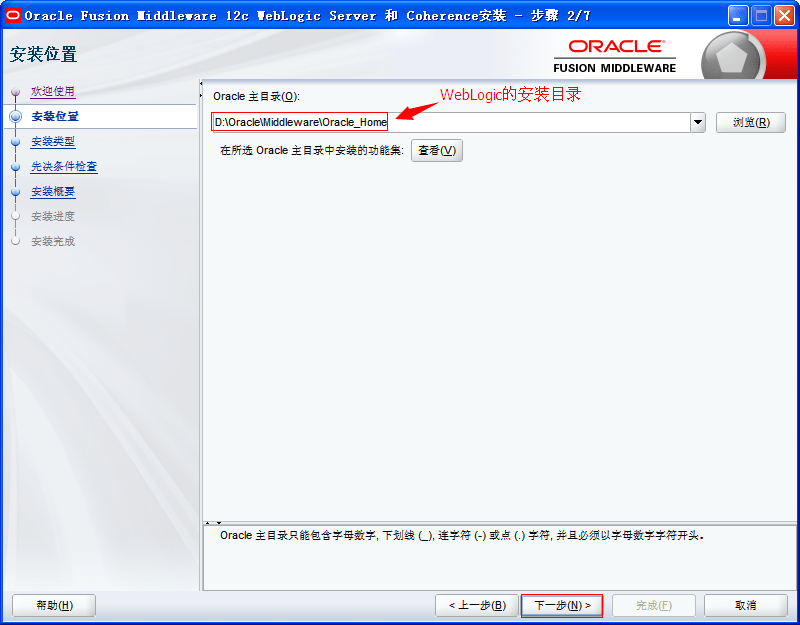Click the 查看(V) feature sets button

pos(437,151)
